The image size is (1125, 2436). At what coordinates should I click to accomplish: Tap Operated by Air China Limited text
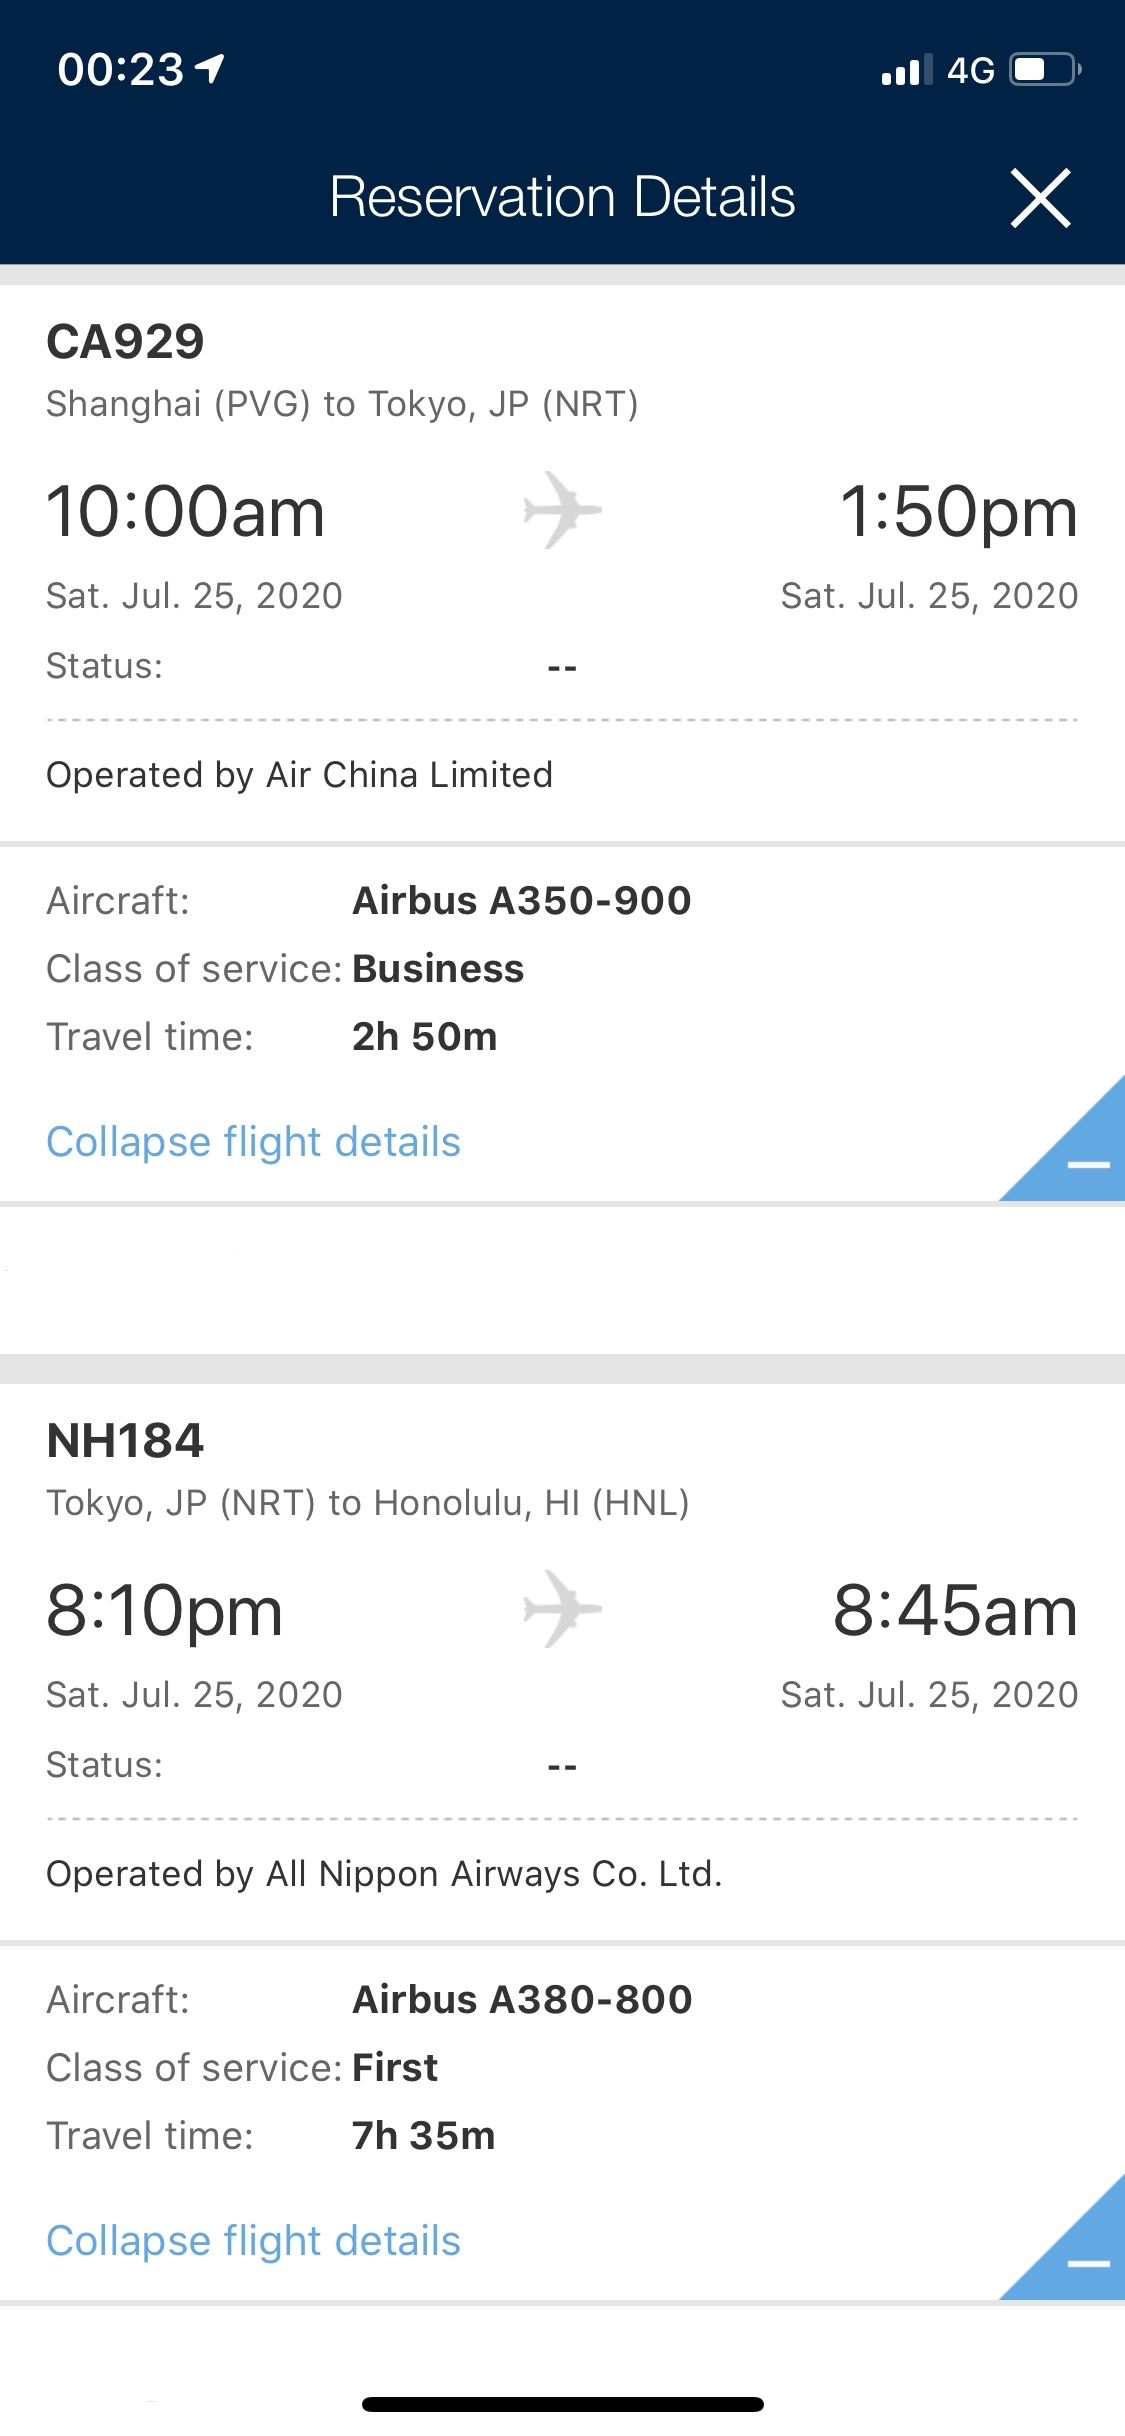coord(300,776)
